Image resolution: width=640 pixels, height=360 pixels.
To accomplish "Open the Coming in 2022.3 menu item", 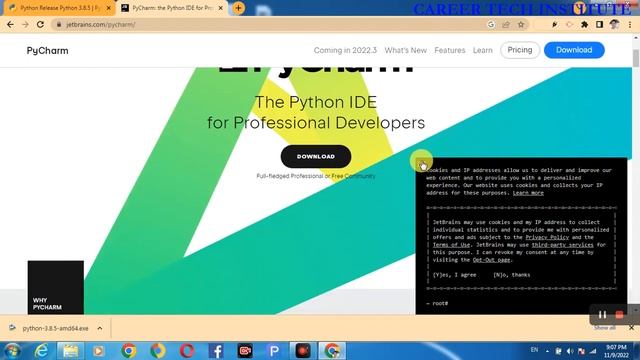I will pyautogui.click(x=345, y=50).
